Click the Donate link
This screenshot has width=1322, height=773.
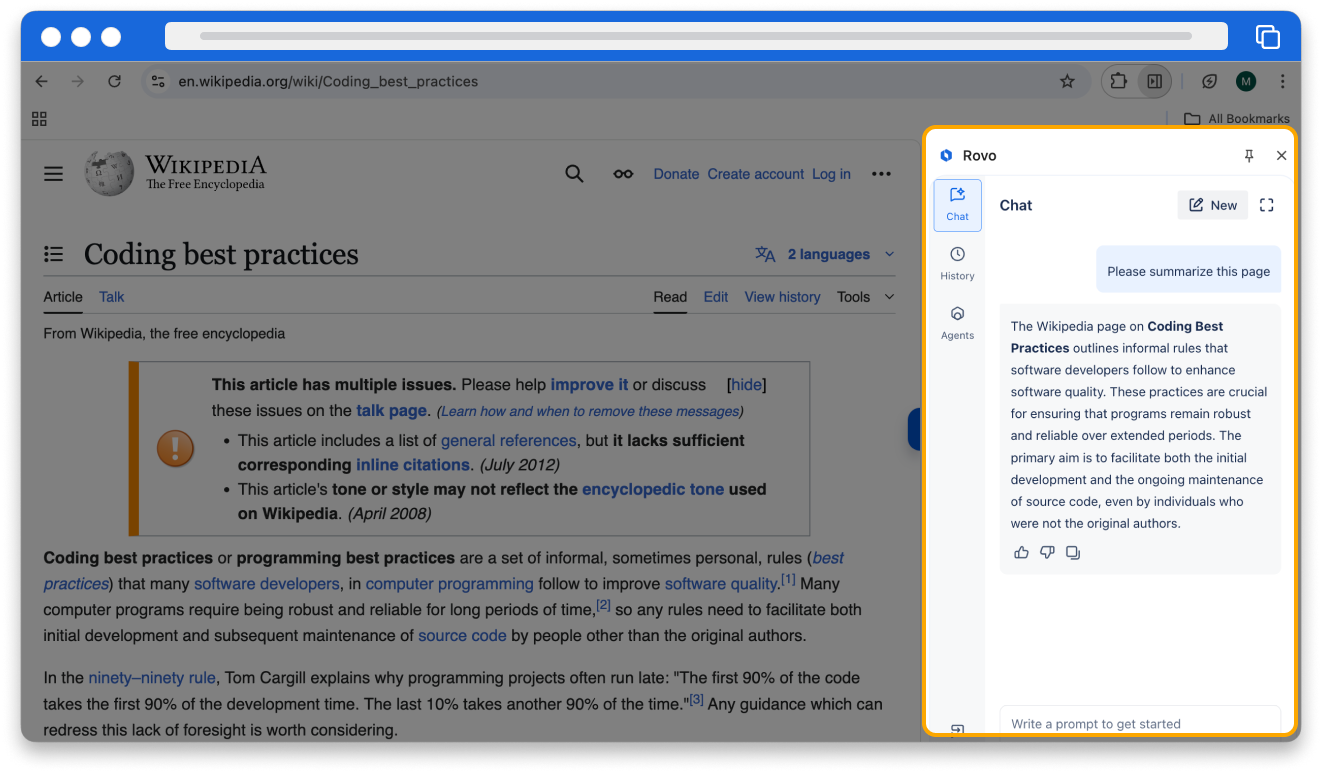pyautogui.click(x=676, y=174)
